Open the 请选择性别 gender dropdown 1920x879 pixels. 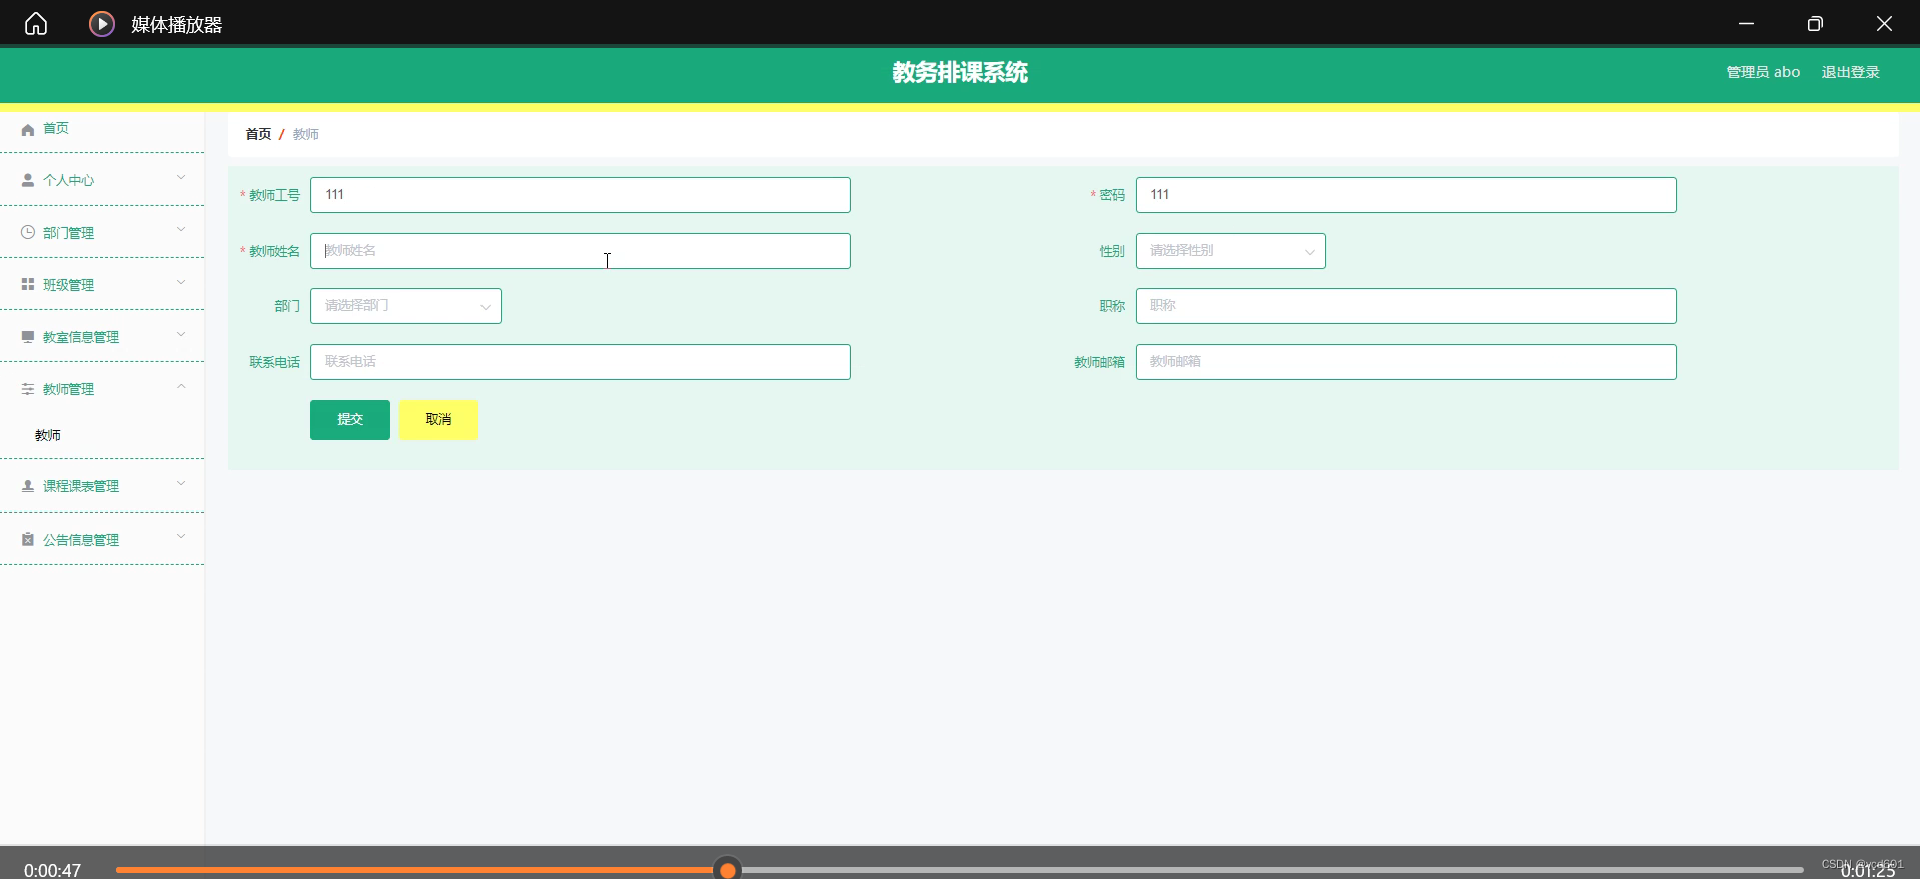pyautogui.click(x=1230, y=251)
